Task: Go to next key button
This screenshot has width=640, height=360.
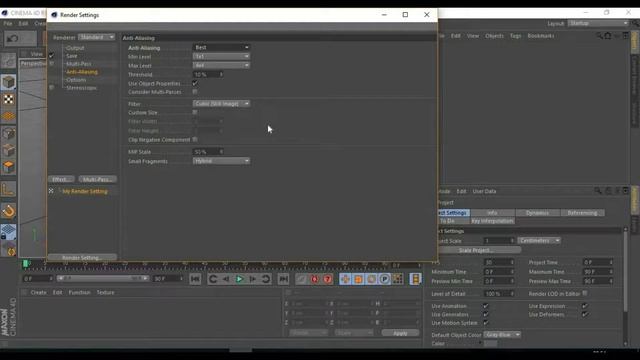Action: 266,279
